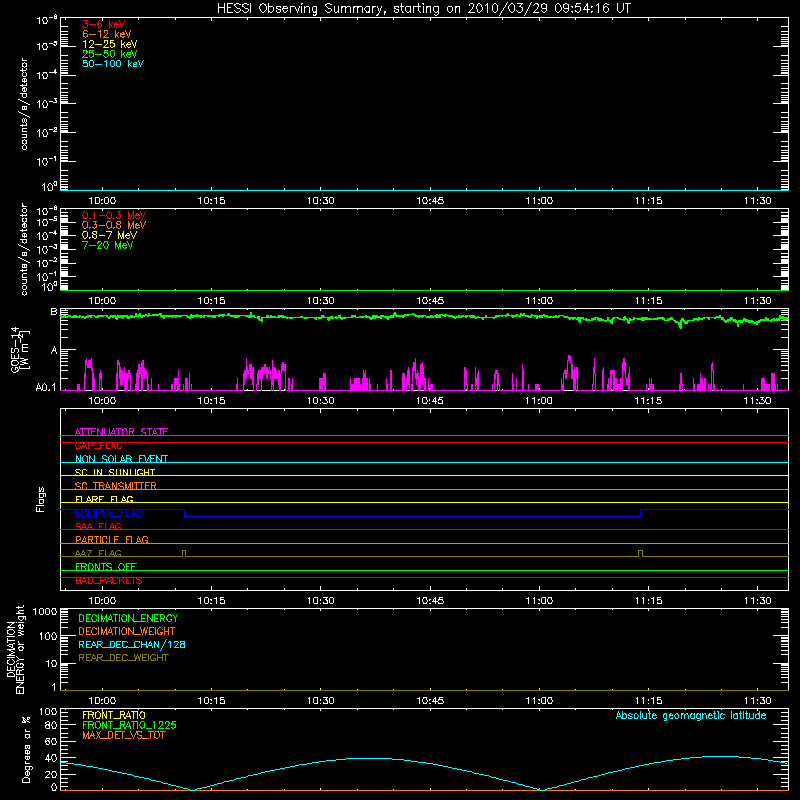Click the ECLIPSE_FLAG label
The width and height of the screenshot is (800, 800).
coord(109,513)
